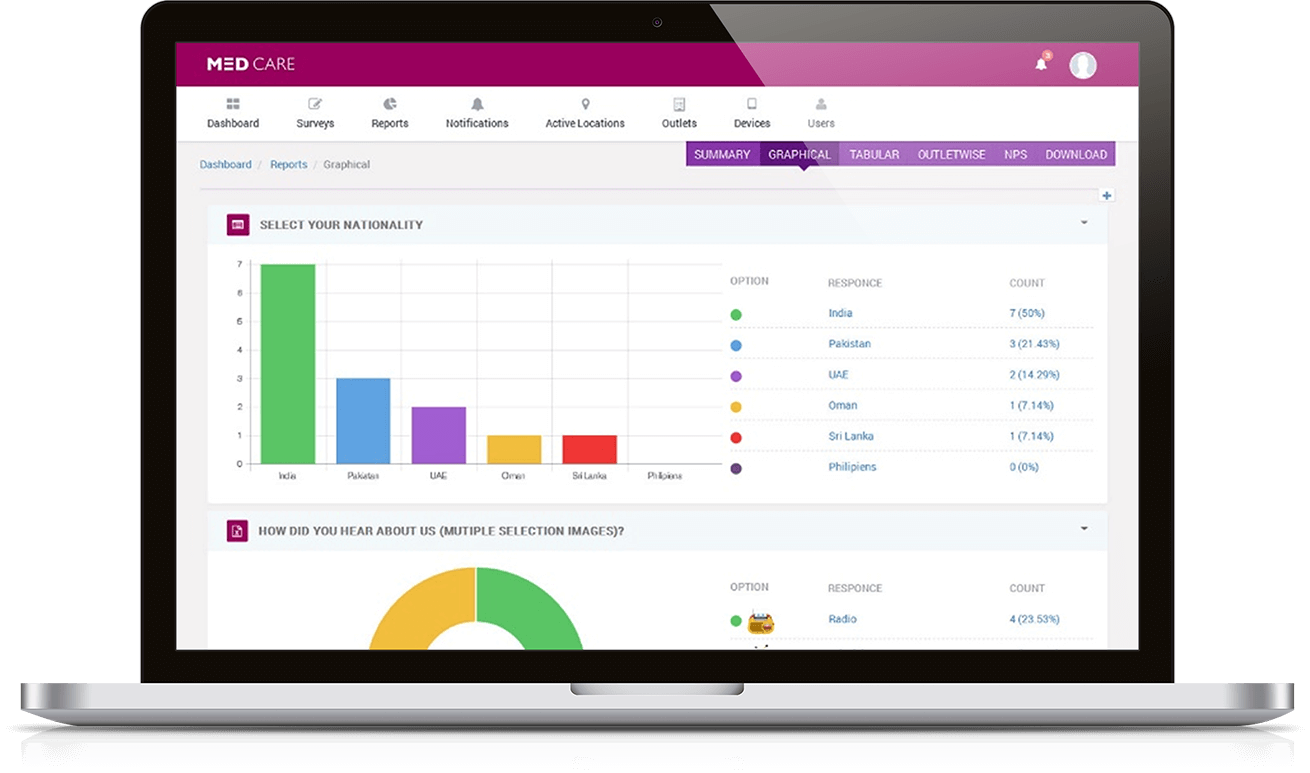
Task: Click the count value 4 (23.53%)
Action: point(1034,619)
